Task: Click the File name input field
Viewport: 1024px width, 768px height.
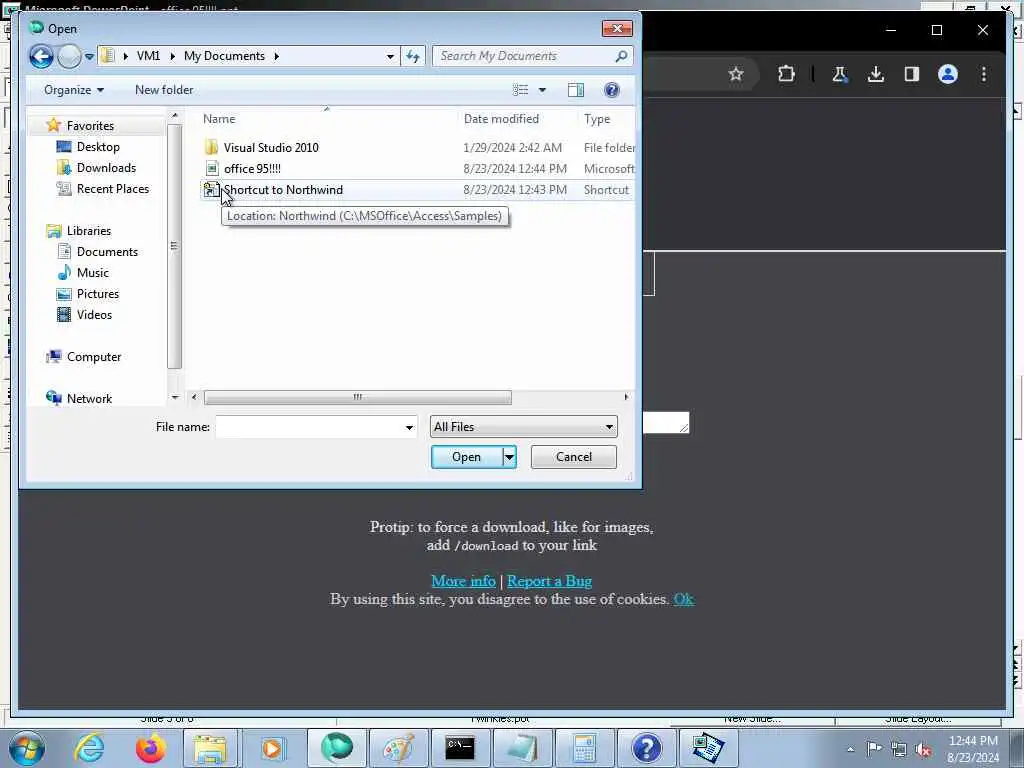Action: [310, 427]
